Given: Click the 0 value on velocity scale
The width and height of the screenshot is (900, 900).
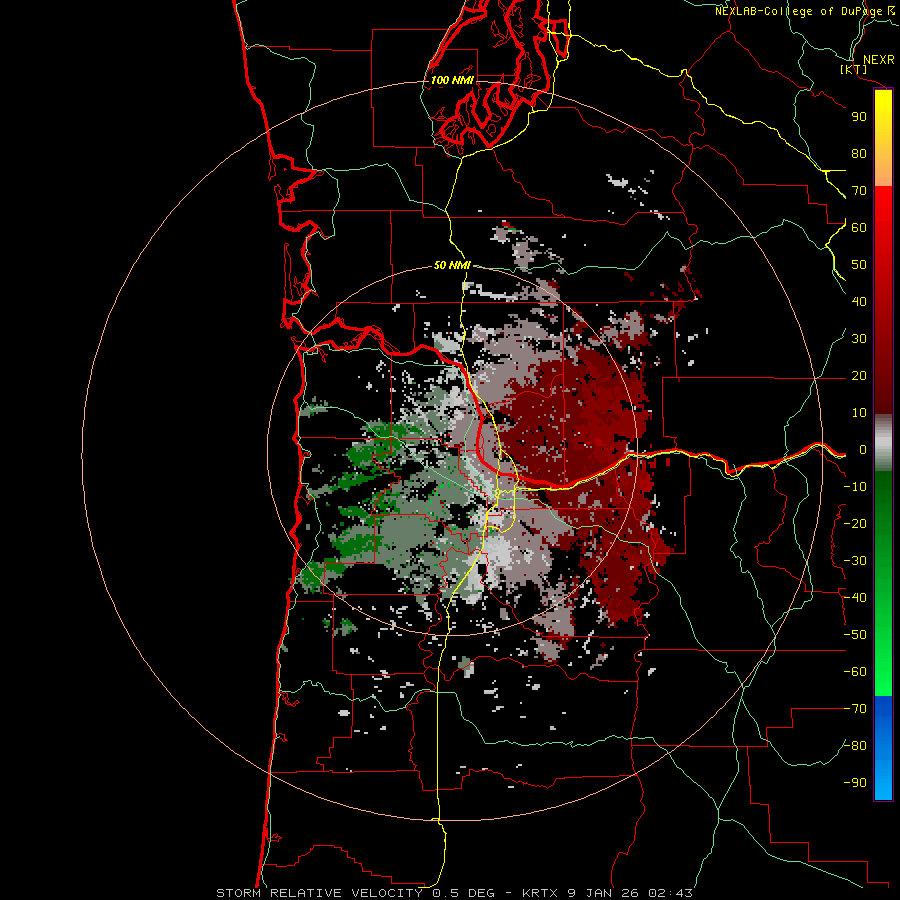Looking at the screenshot, I should [863, 450].
